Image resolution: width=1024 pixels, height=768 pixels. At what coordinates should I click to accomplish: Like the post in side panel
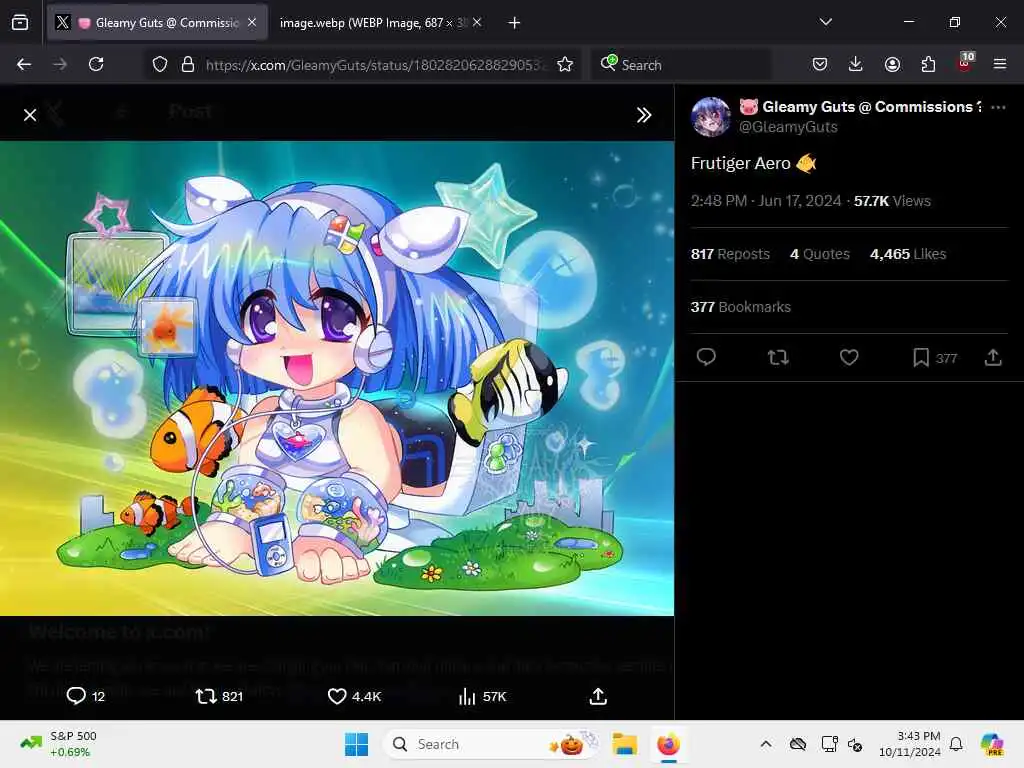(x=849, y=357)
